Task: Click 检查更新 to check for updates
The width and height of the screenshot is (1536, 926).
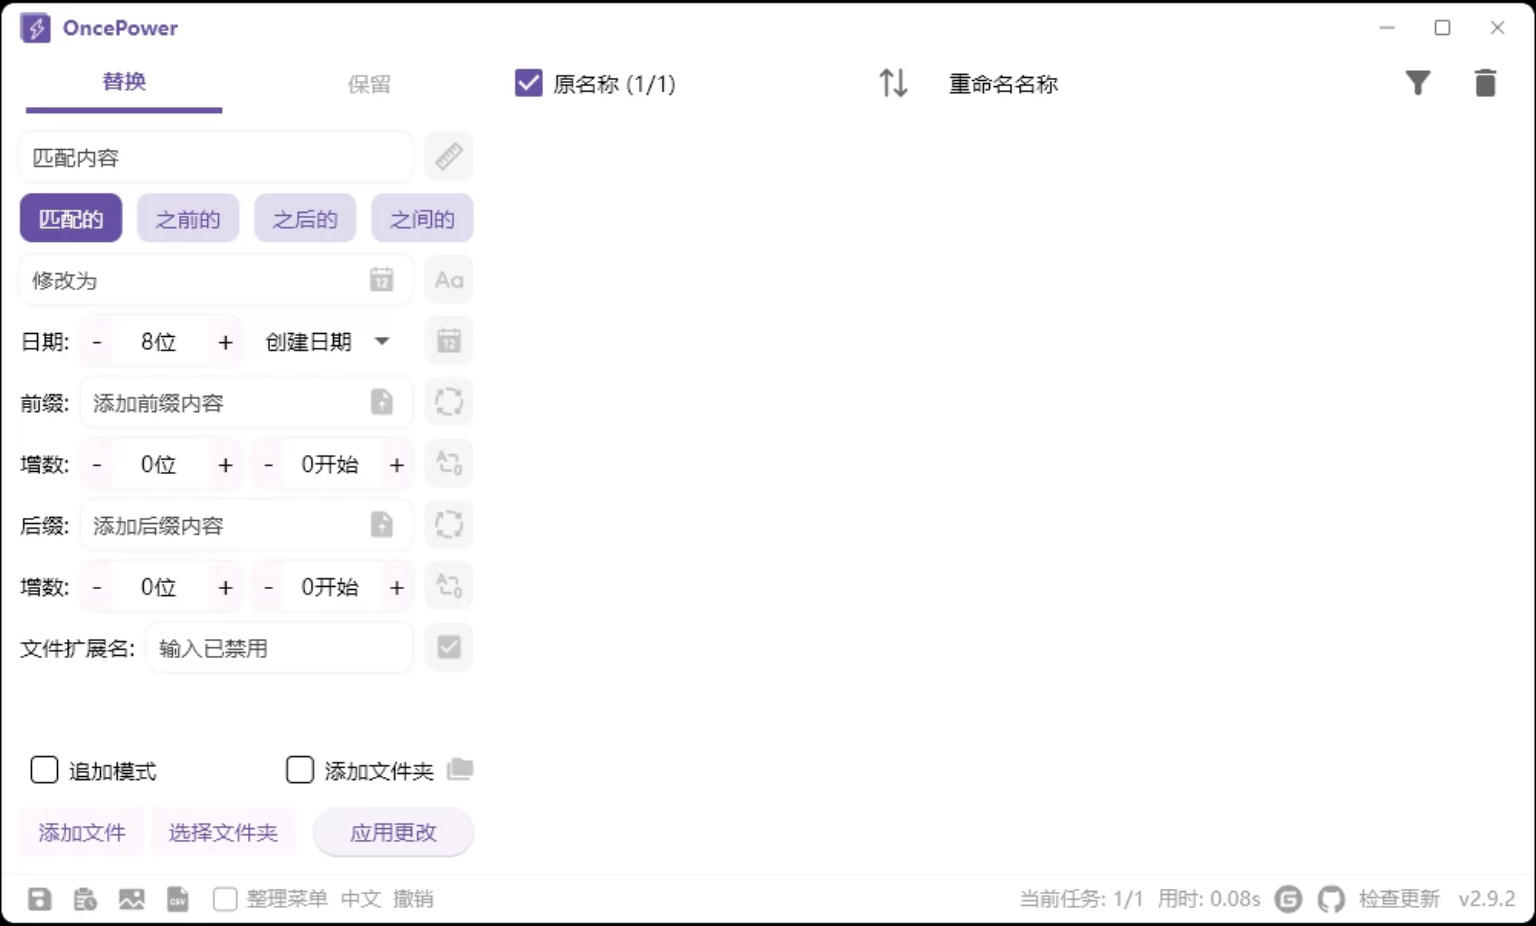Action: point(1398,898)
